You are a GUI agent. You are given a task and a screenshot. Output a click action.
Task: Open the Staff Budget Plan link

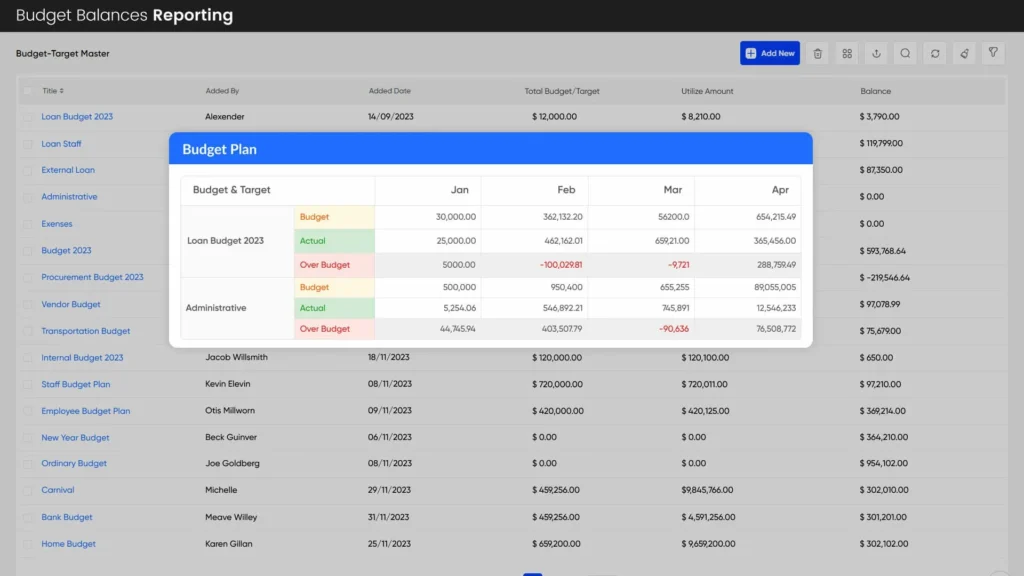tap(75, 384)
